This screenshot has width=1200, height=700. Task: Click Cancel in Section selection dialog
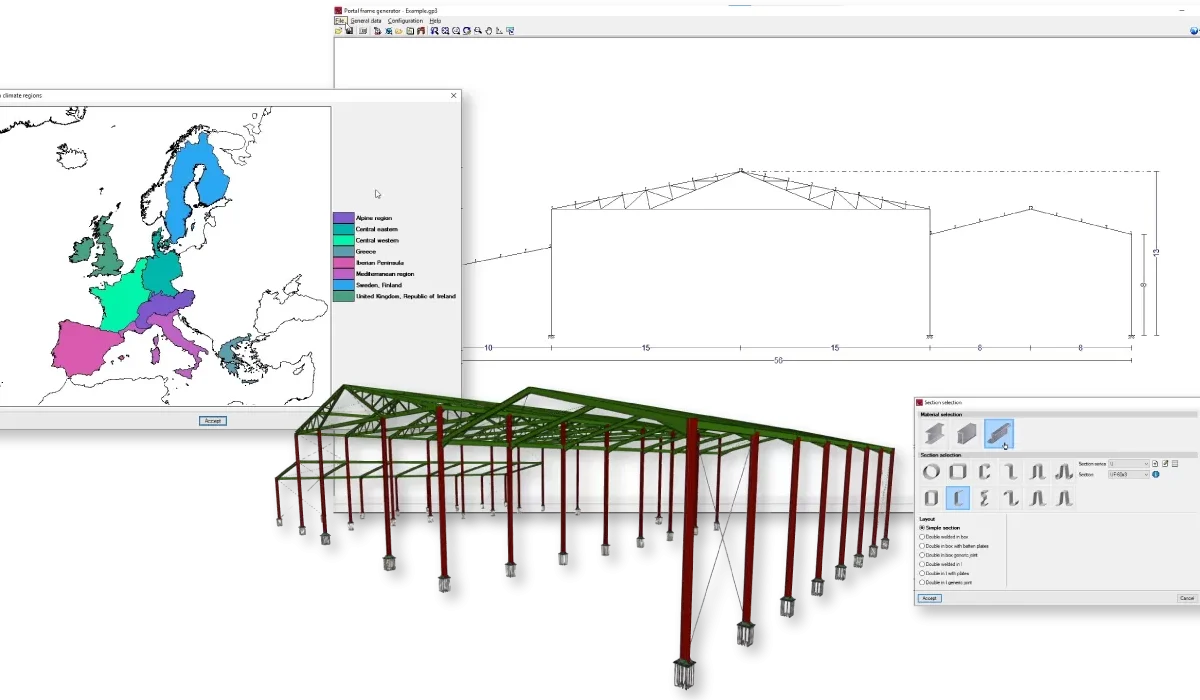click(x=1187, y=598)
